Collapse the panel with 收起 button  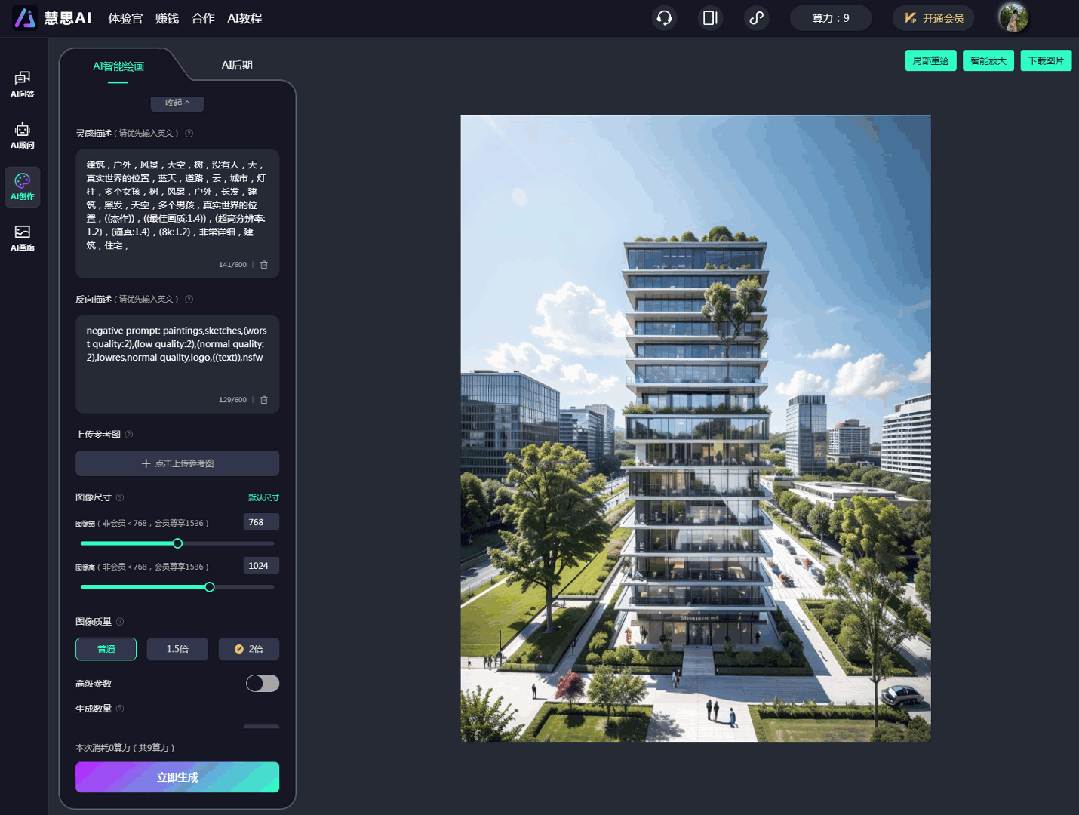[x=177, y=103]
